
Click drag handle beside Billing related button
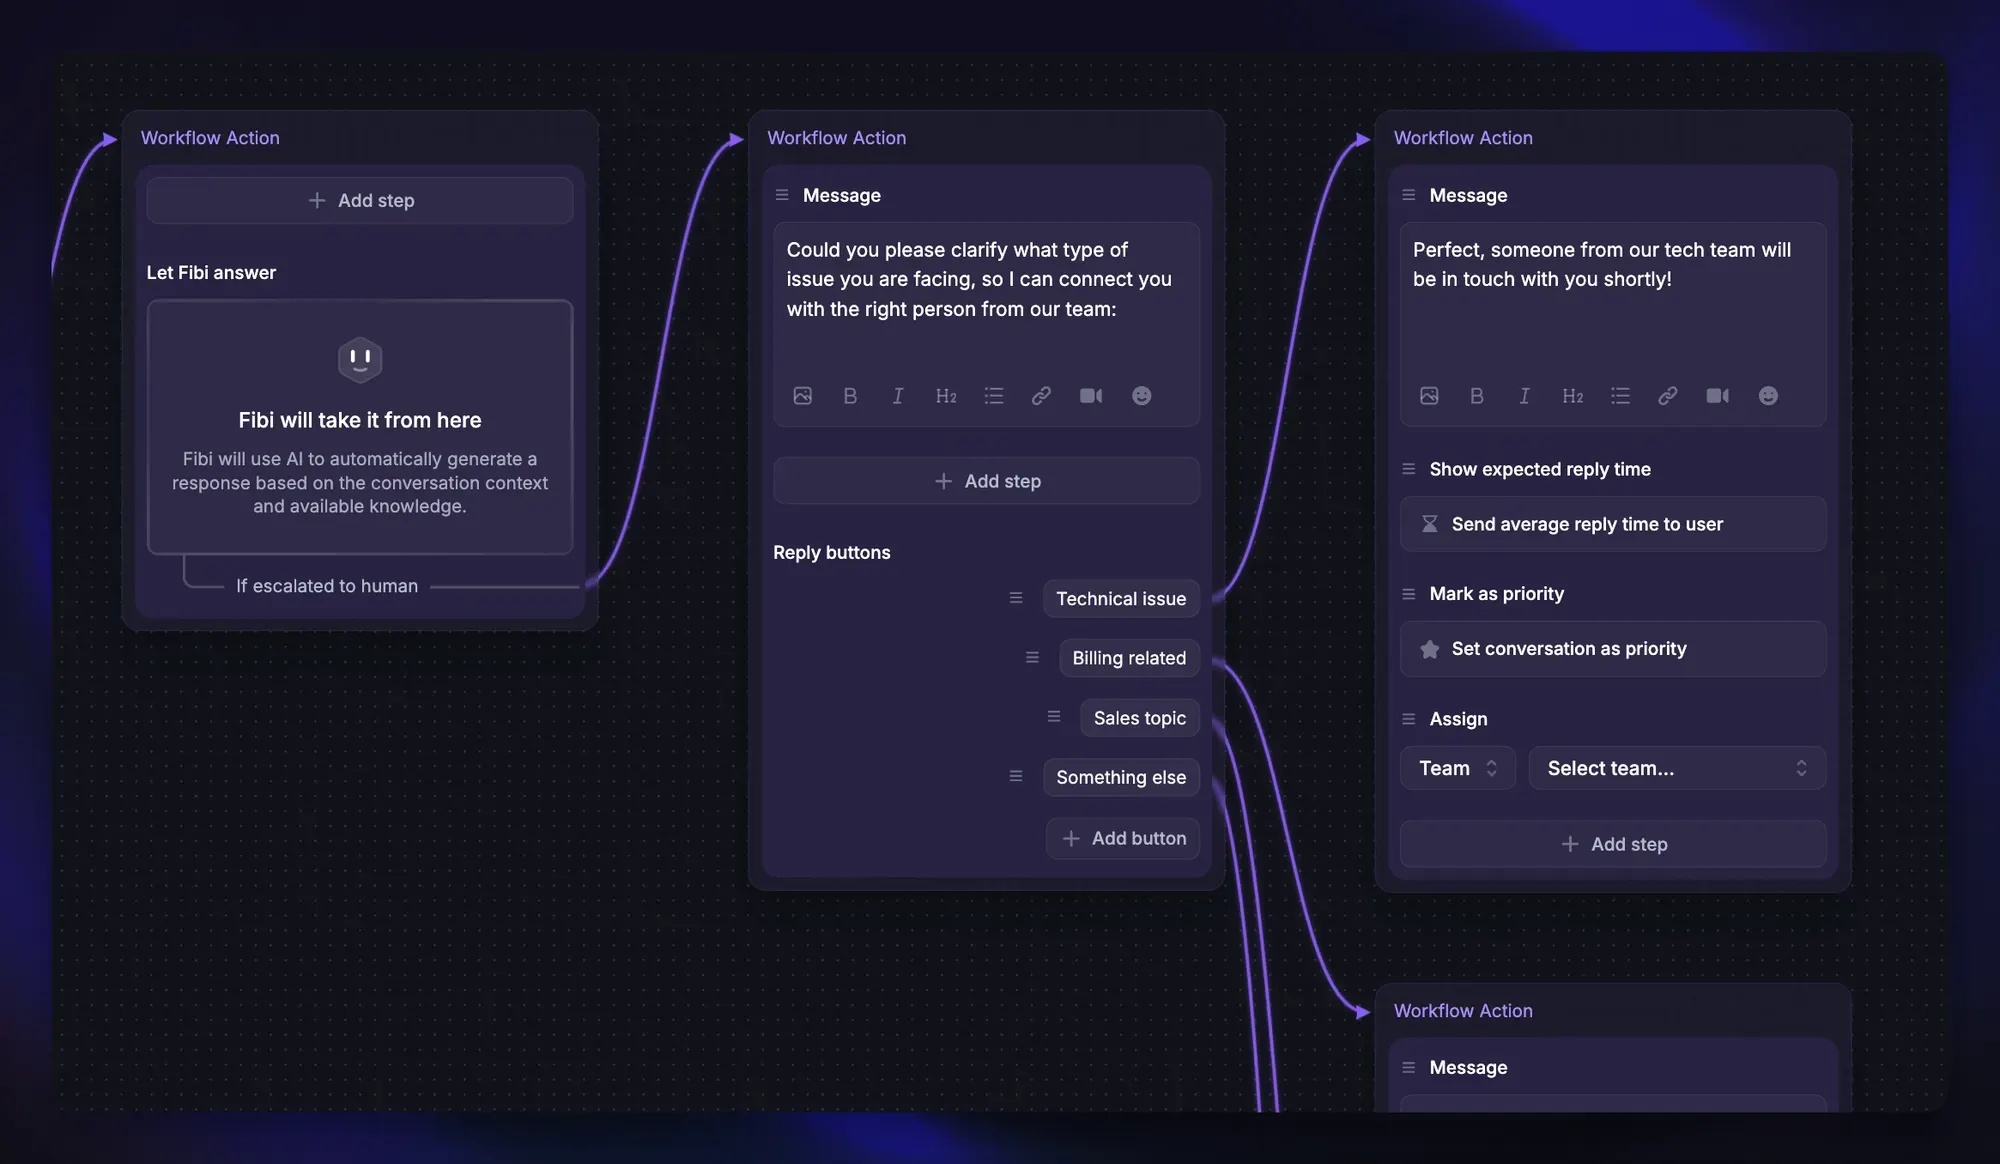pos(1033,657)
